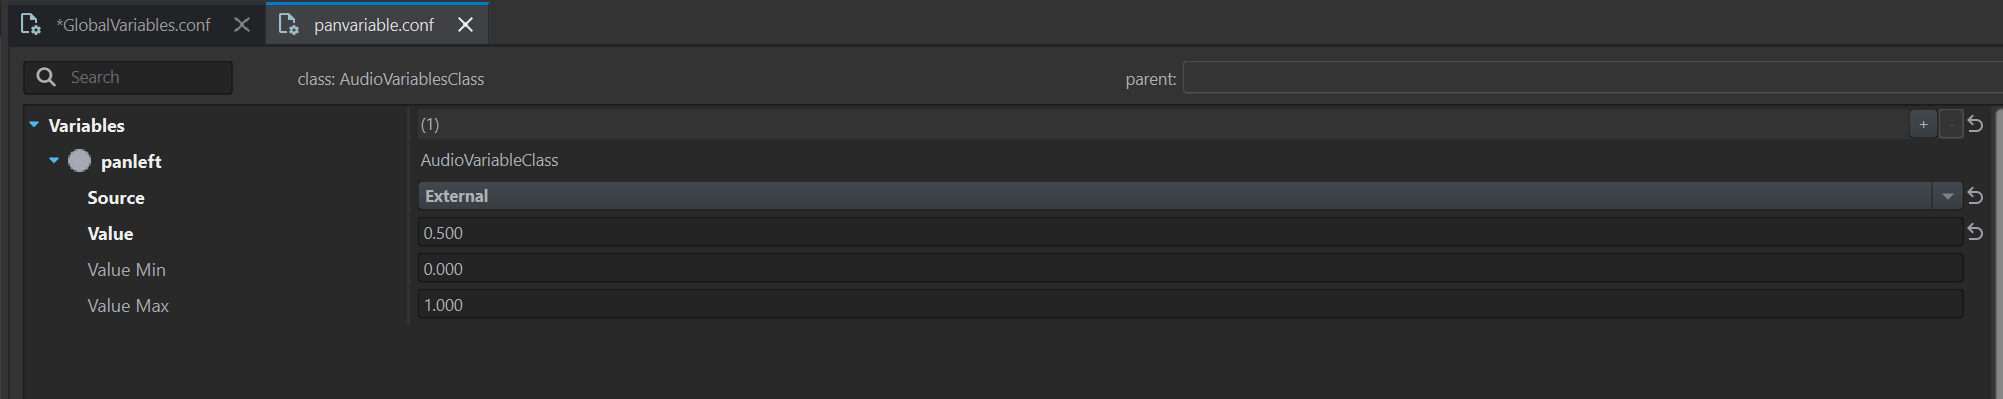Collapse the panleft entry

(x=54, y=161)
